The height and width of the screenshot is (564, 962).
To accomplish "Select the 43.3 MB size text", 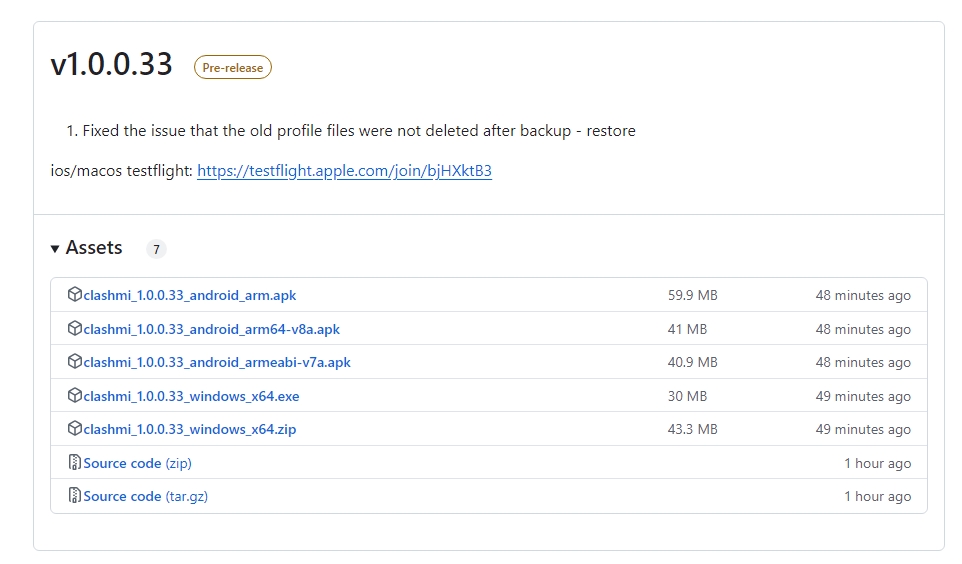I will pyautogui.click(x=693, y=429).
